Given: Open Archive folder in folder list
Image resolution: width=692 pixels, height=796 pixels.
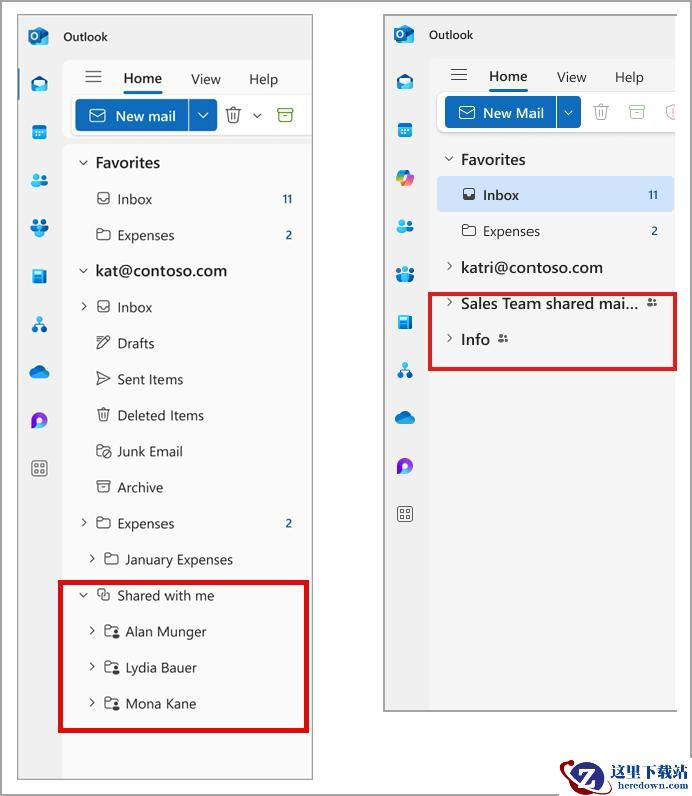Looking at the screenshot, I should click(x=187, y=487).
